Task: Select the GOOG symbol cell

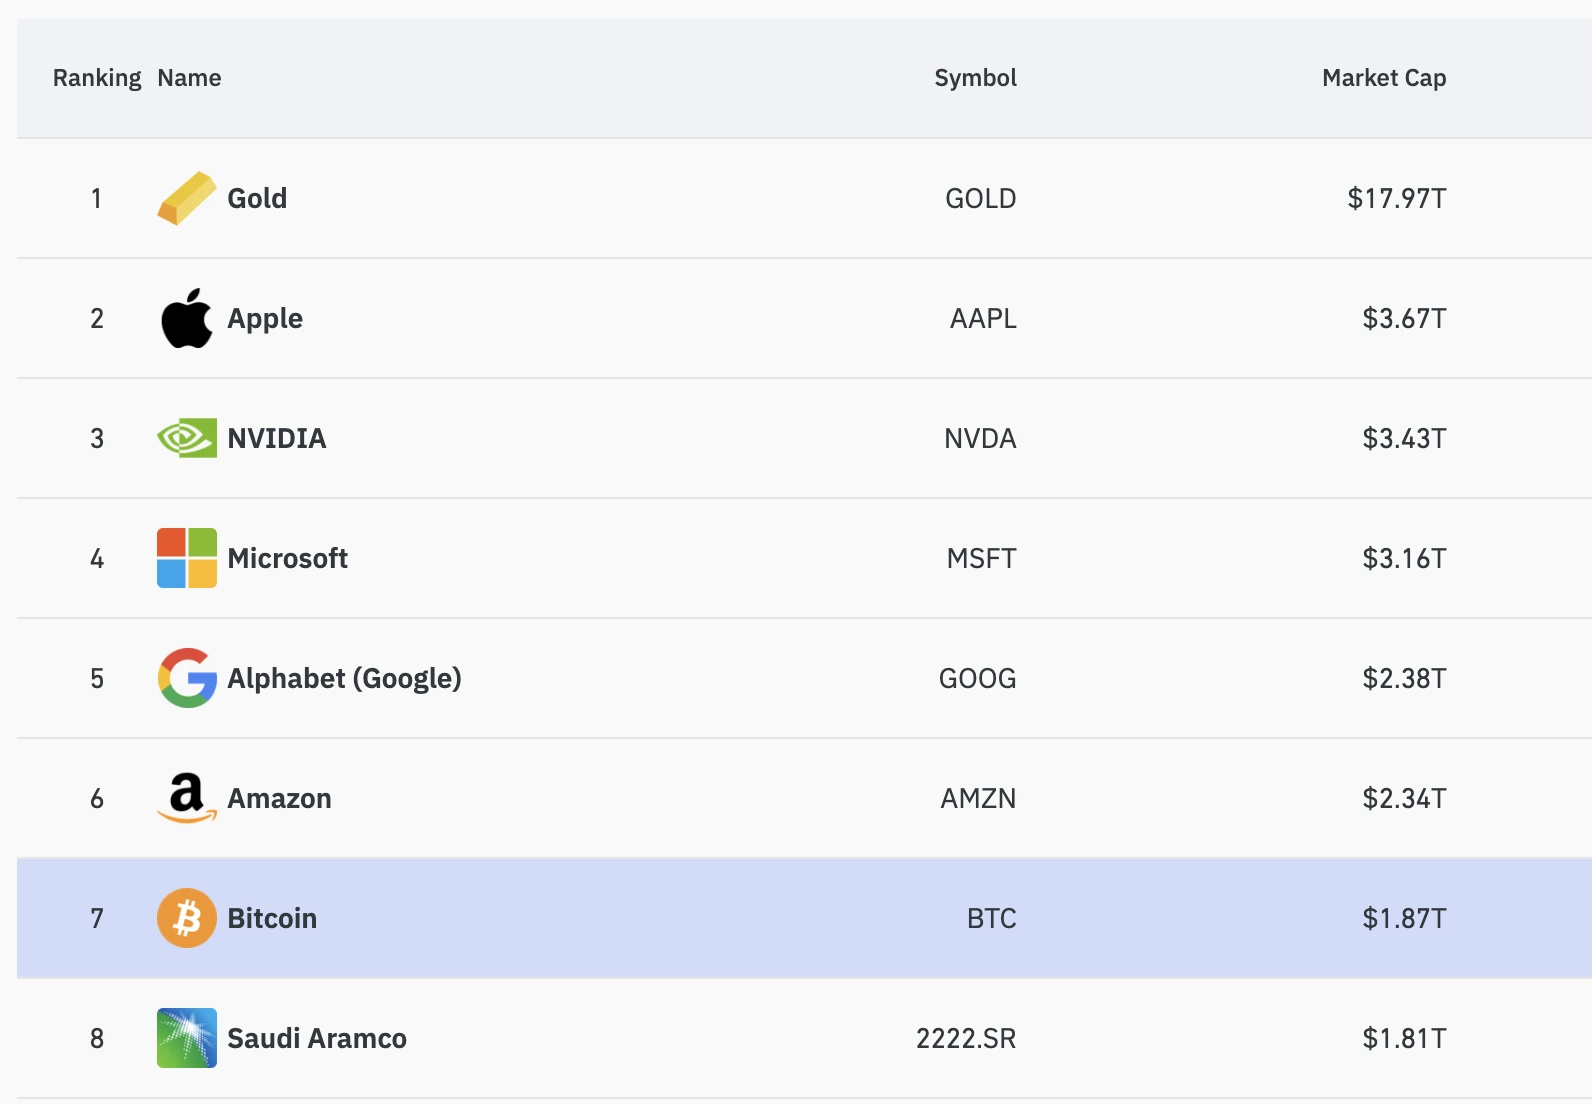Action: coord(977,678)
